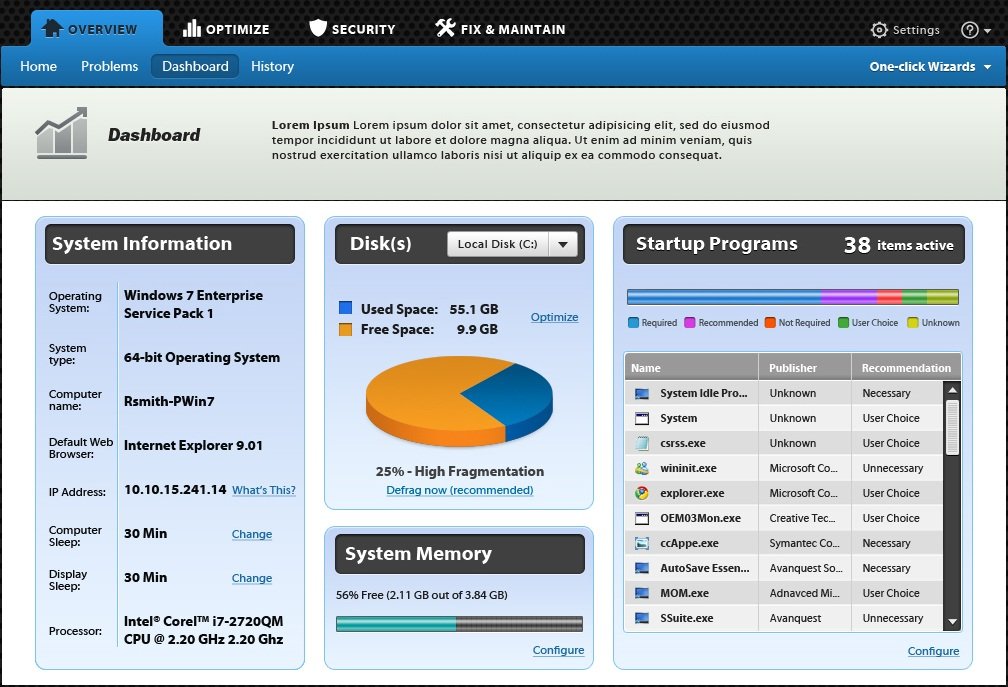Click the System Idle Pro... row icon
Screen dimensions: 1008x687
(x=642, y=393)
